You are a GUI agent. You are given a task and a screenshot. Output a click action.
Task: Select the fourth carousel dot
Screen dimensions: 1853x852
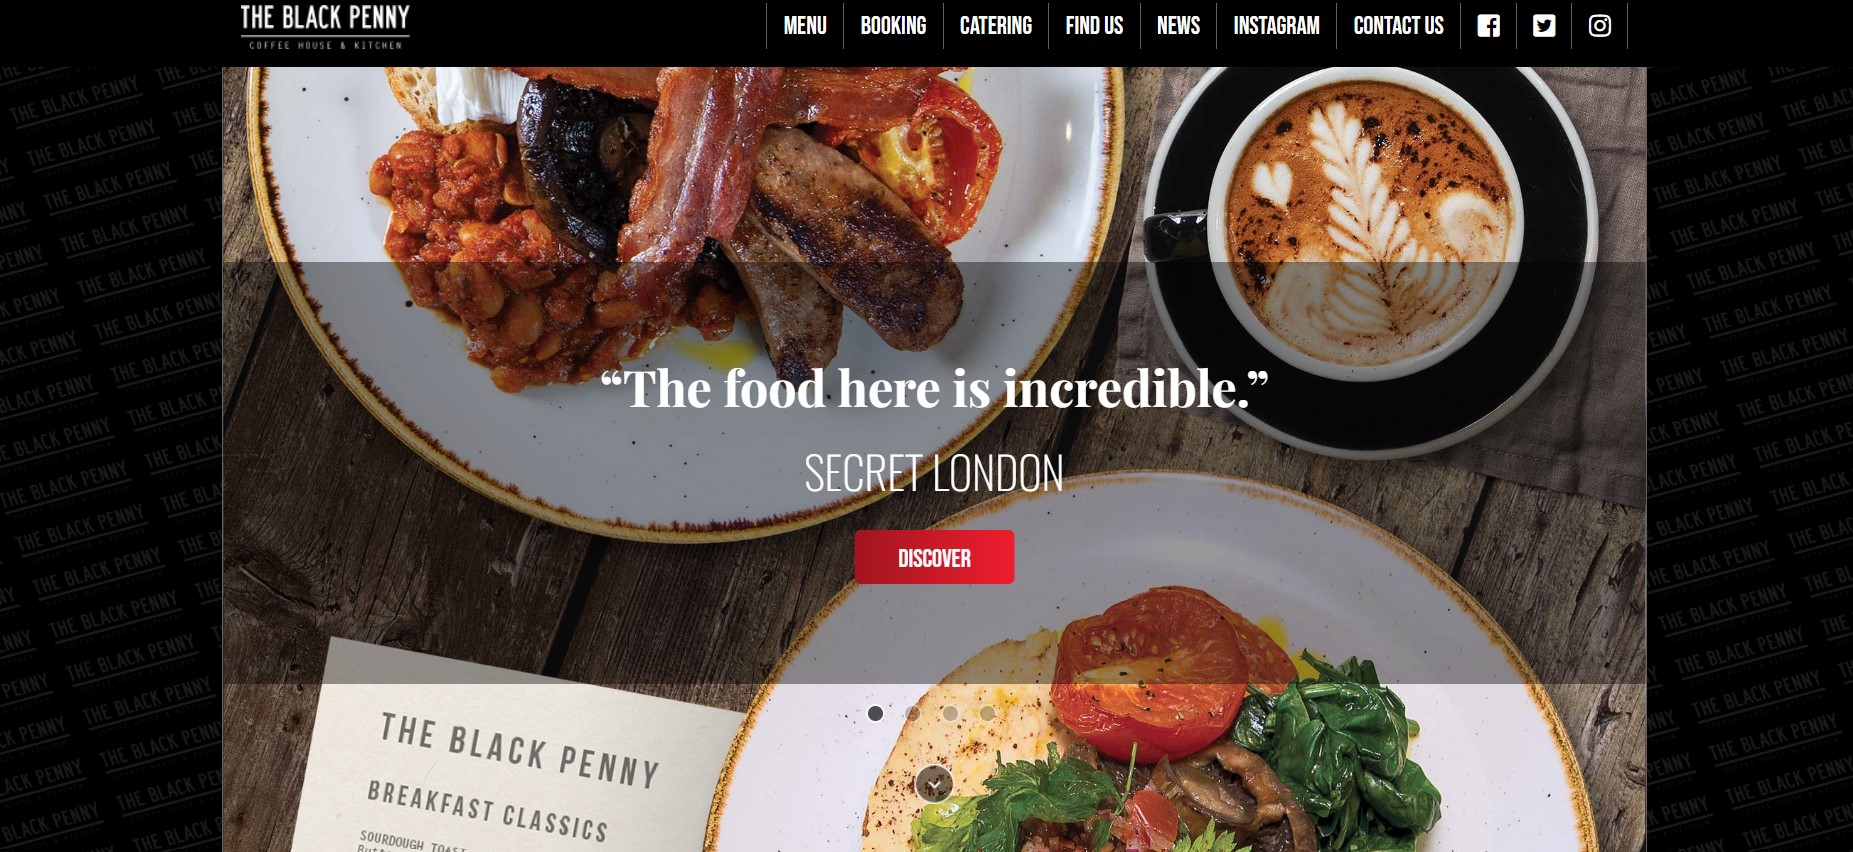987,713
